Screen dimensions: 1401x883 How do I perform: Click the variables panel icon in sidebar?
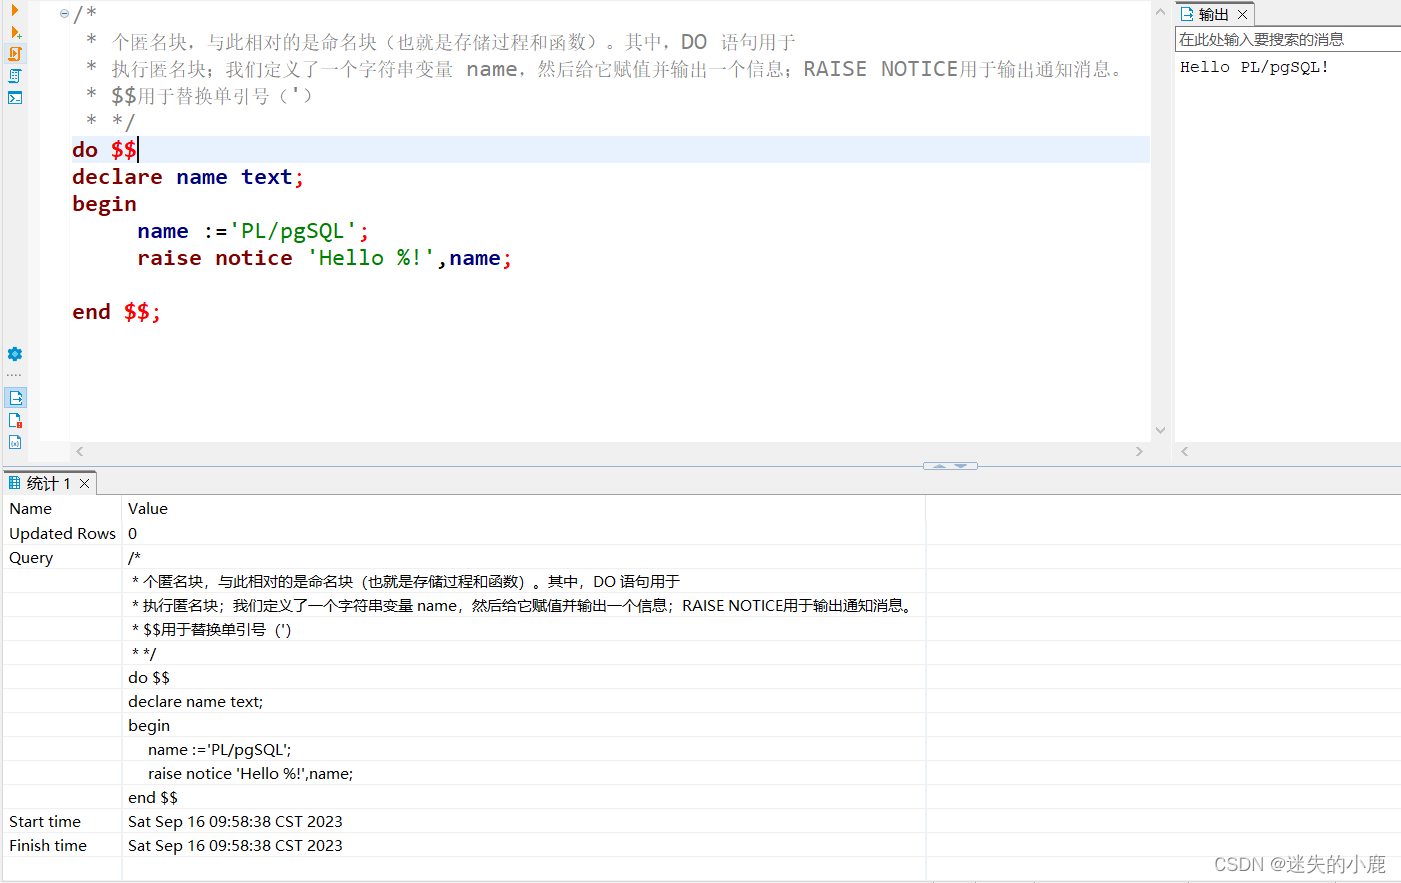(x=15, y=442)
